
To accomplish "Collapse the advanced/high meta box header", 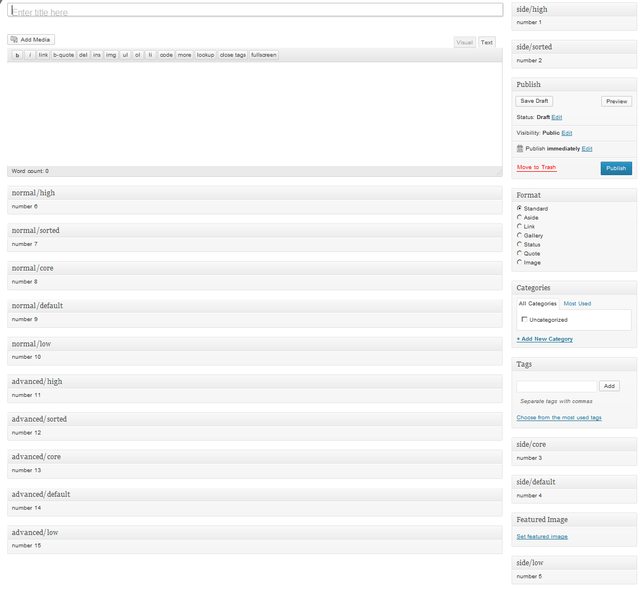I will coord(255,382).
